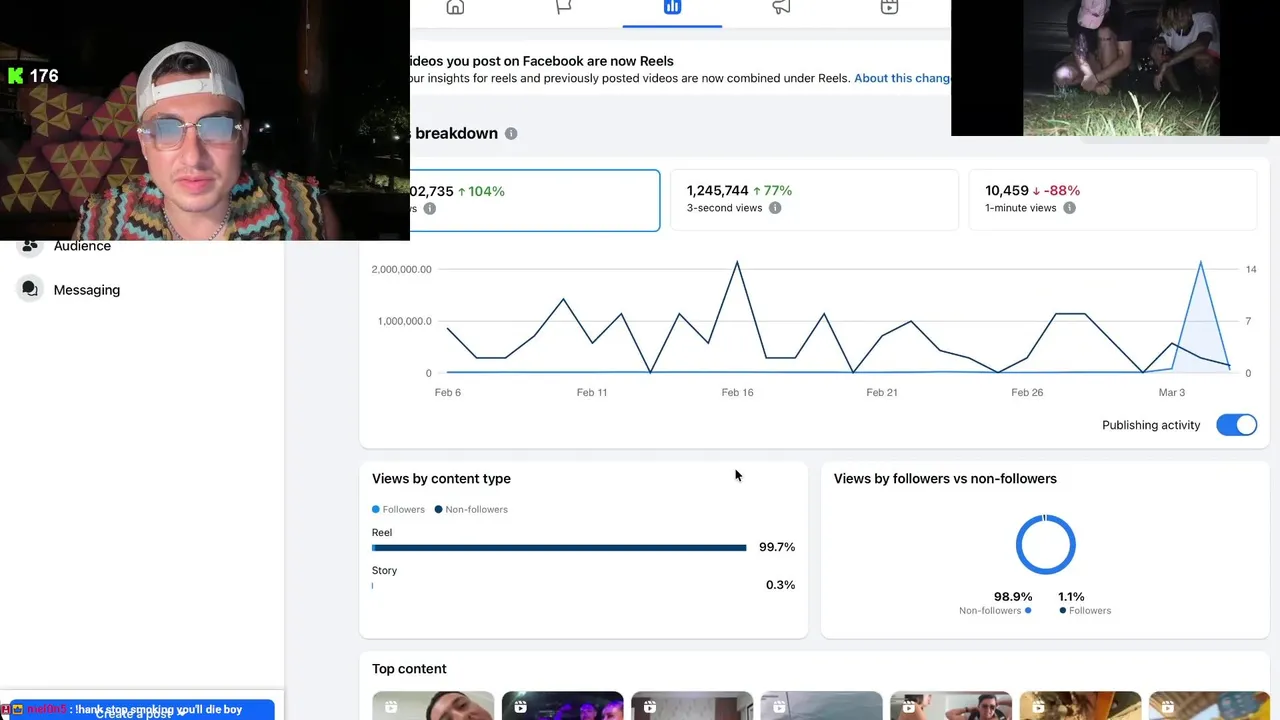
Task: Open Messaging in the left sidebar
Action: coord(87,290)
